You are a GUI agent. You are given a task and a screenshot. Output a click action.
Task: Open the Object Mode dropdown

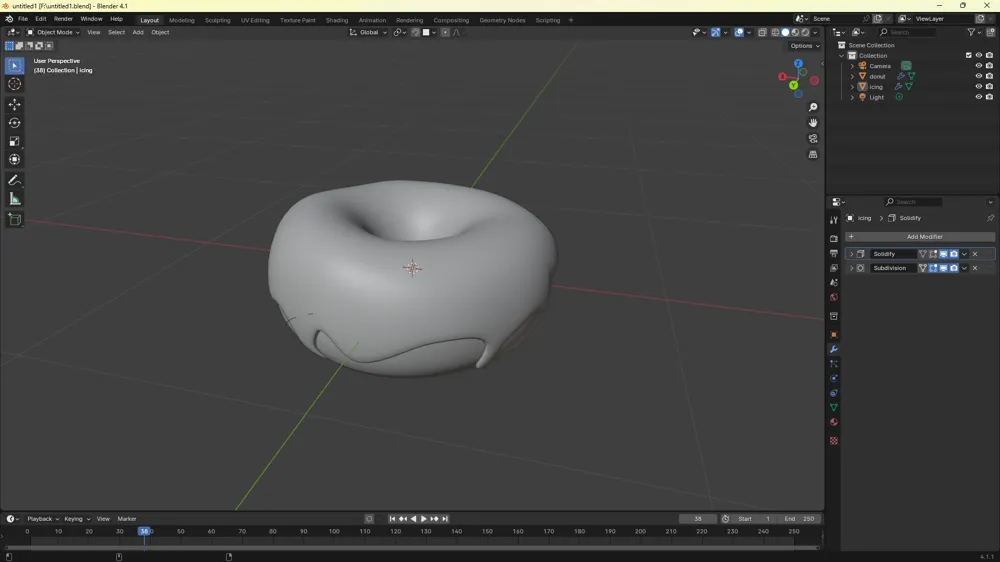[53, 33]
